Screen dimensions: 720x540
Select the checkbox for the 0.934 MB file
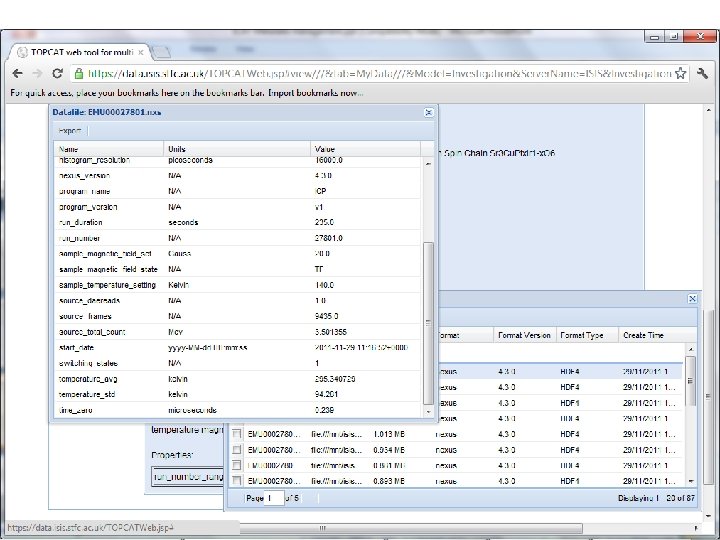coord(237,450)
